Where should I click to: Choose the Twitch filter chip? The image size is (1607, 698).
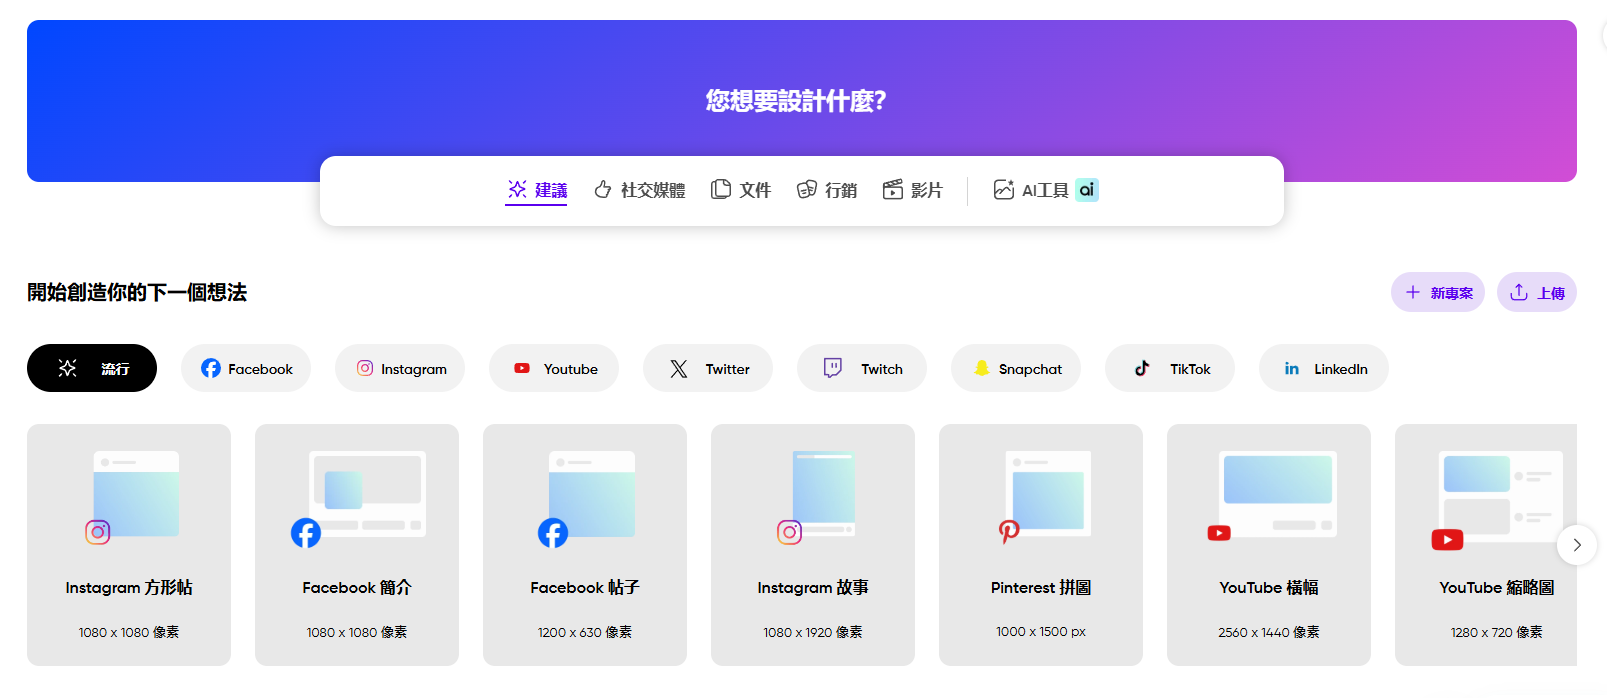(862, 368)
